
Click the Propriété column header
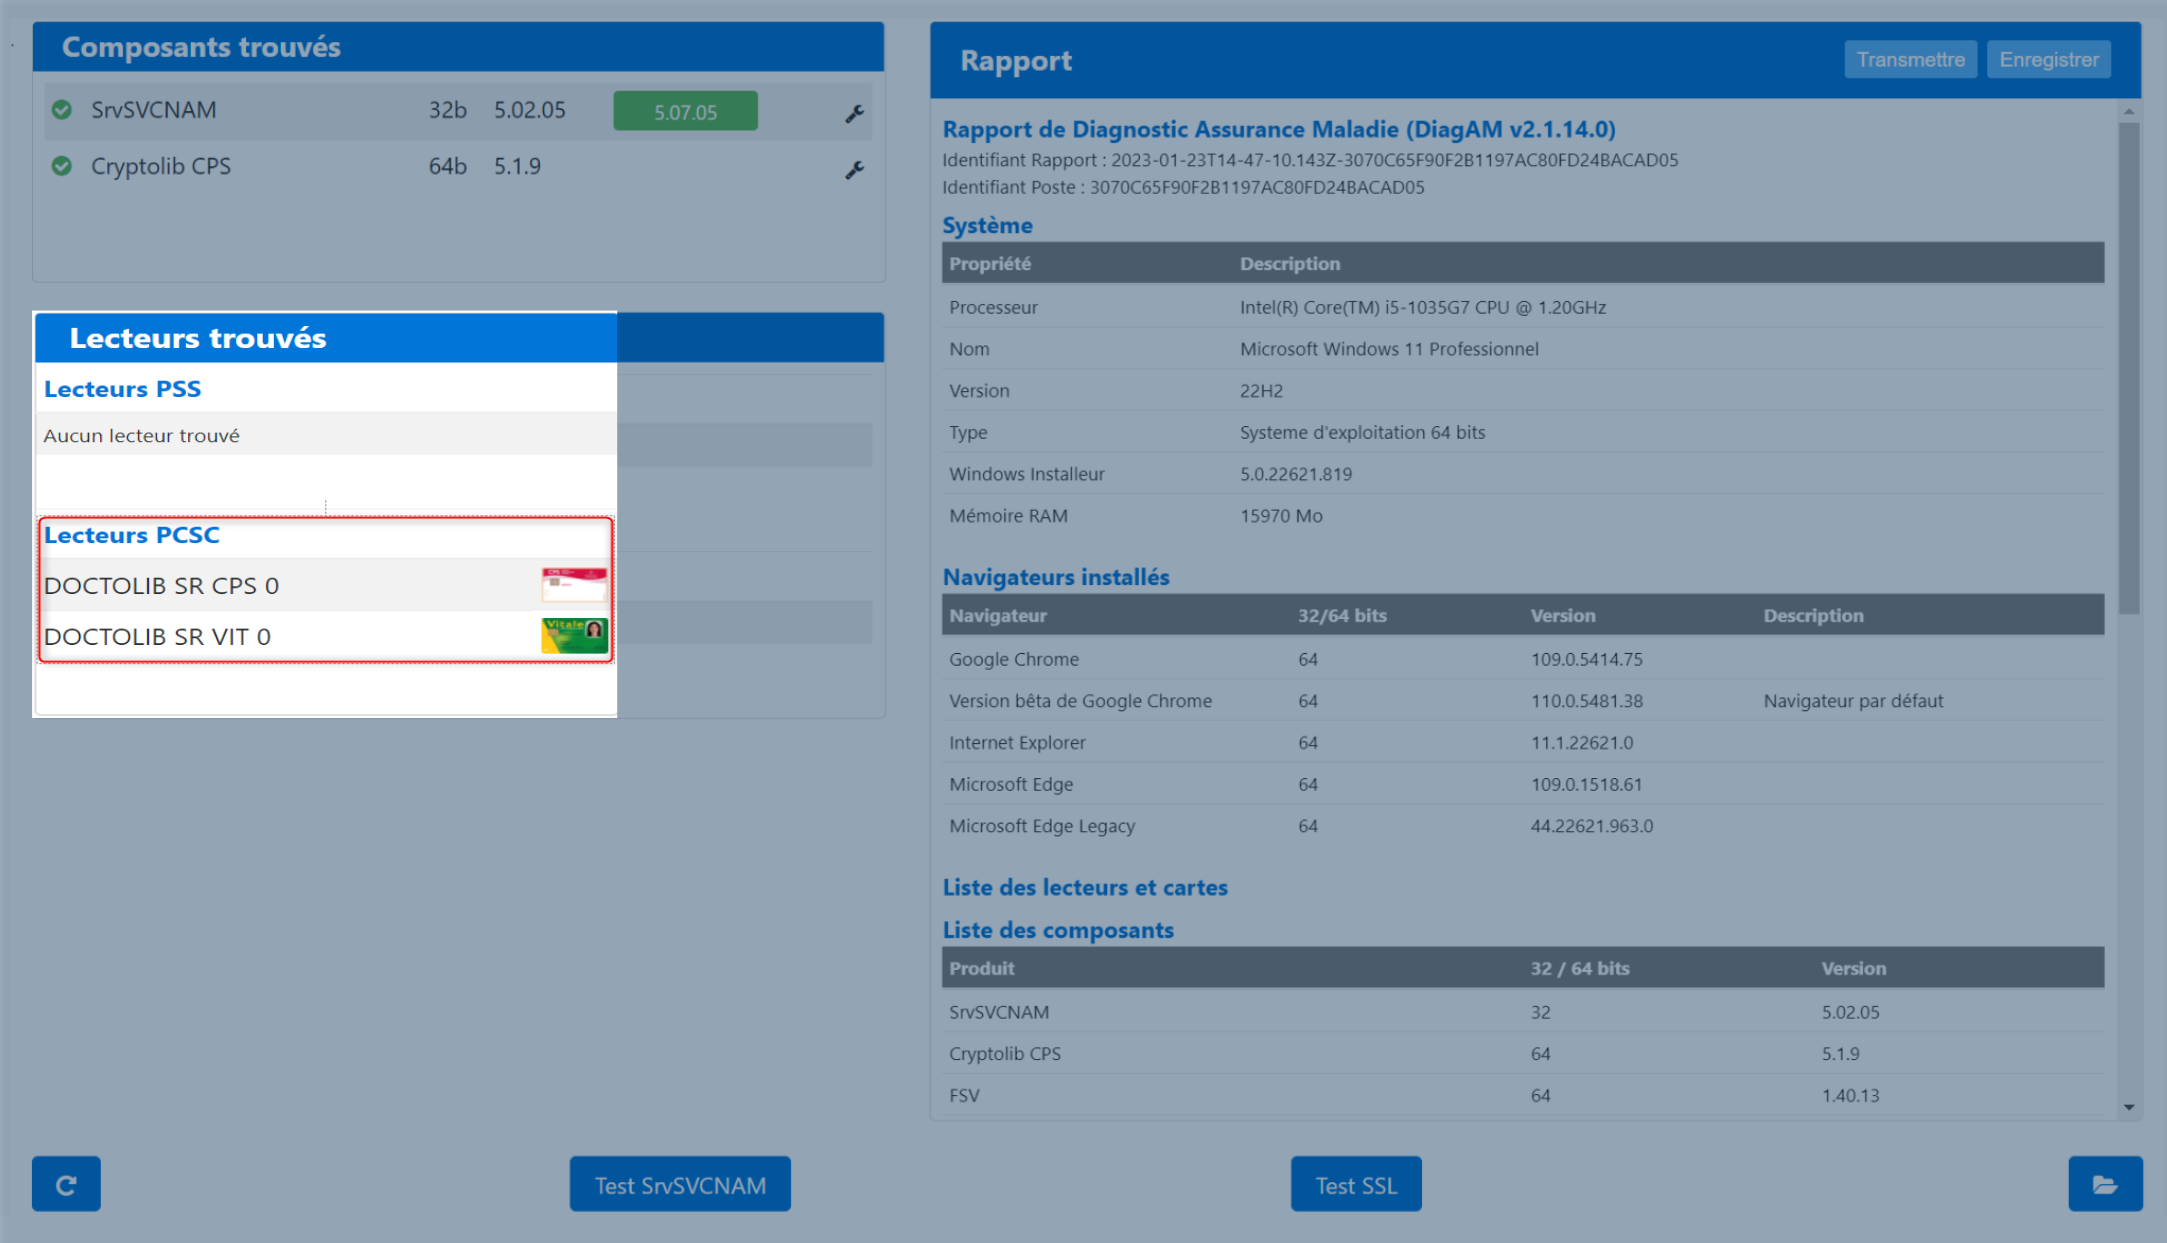pyautogui.click(x=990, y=263)
